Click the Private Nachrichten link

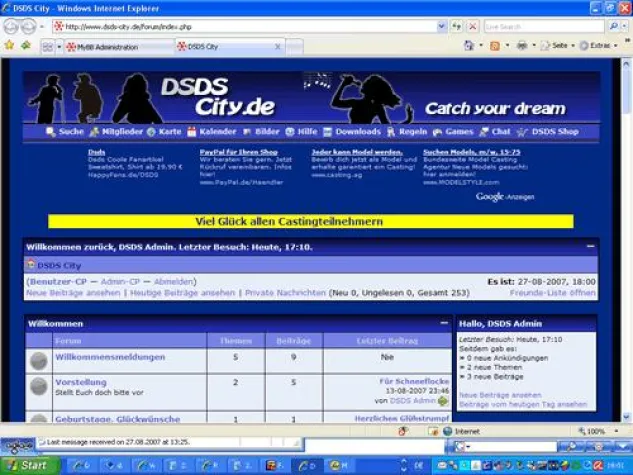tap(285, 293)
